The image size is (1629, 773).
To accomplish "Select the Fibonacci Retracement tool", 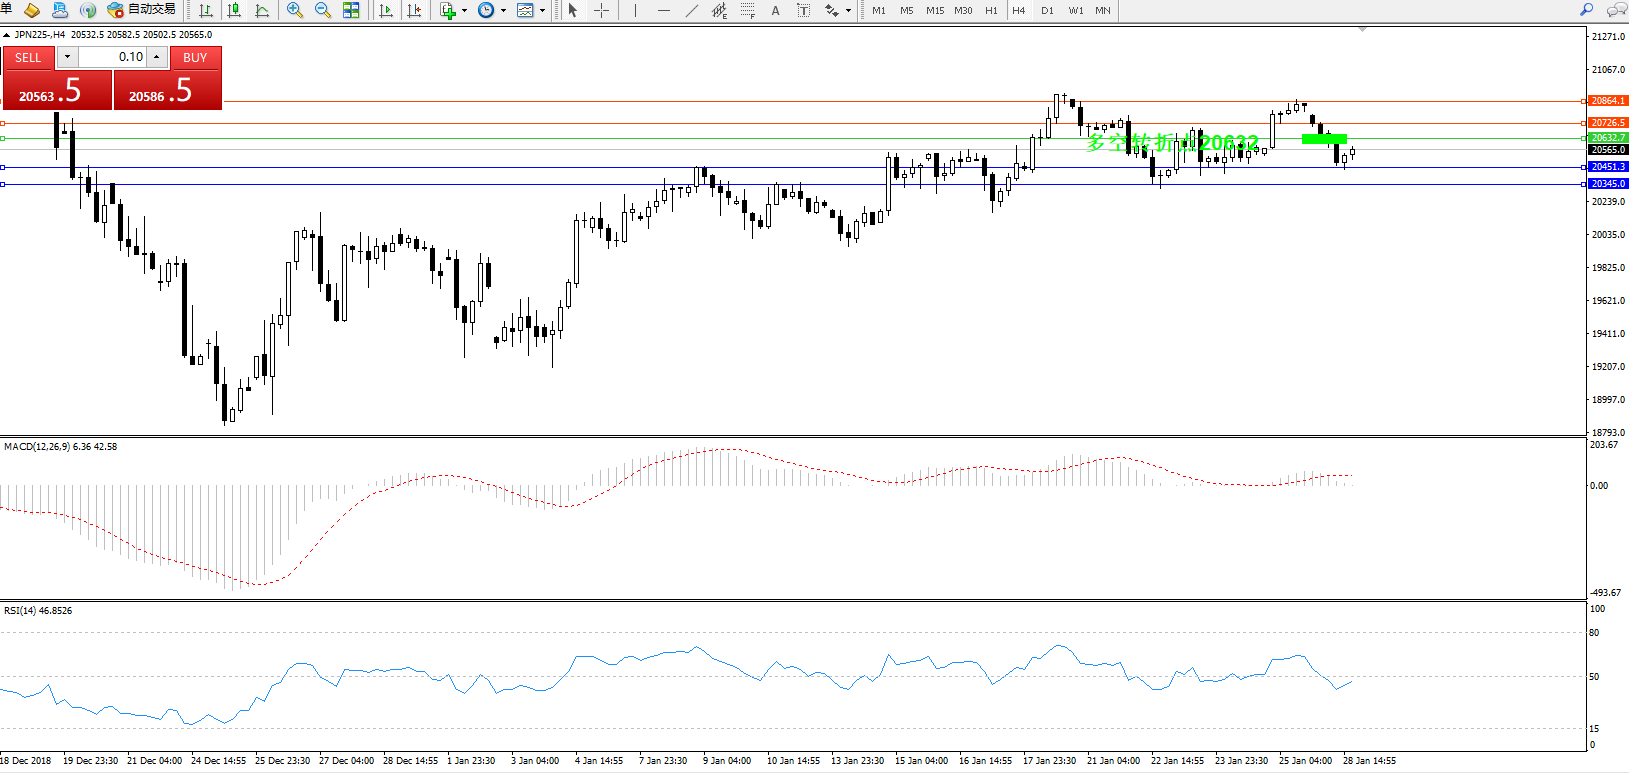I will pyautogui.click(x=747, y=10).
